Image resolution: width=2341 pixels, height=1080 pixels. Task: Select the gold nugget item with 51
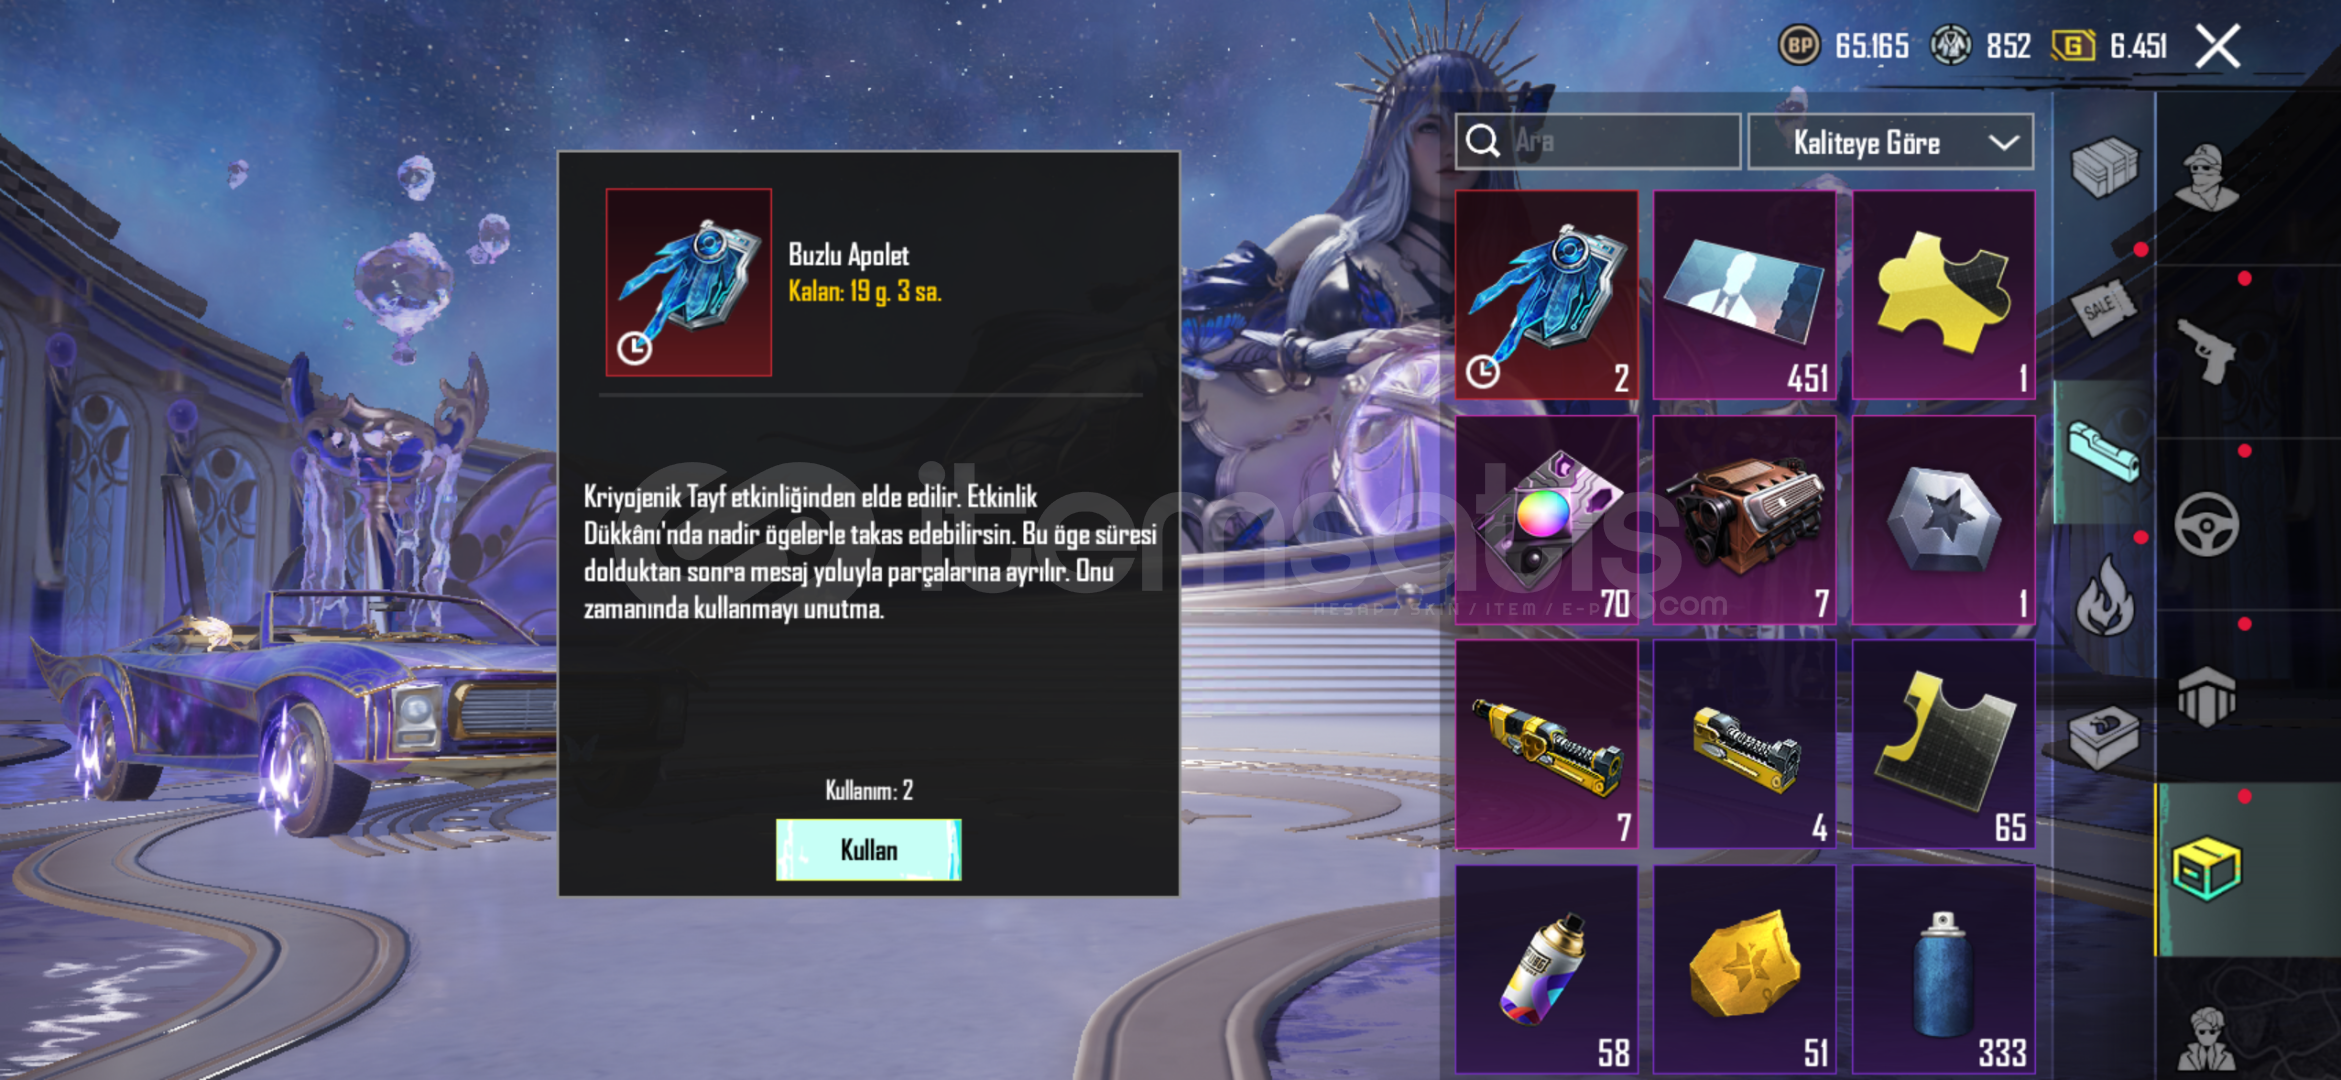(1744, 970)
